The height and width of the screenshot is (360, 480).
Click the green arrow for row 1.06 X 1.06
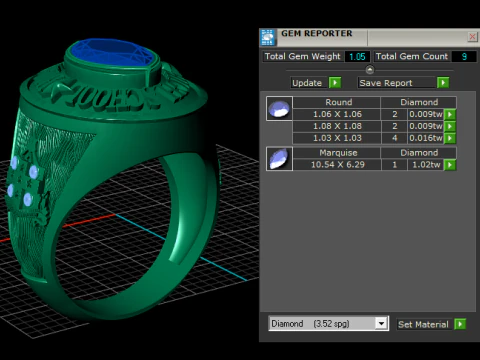(x=450, y=114)
